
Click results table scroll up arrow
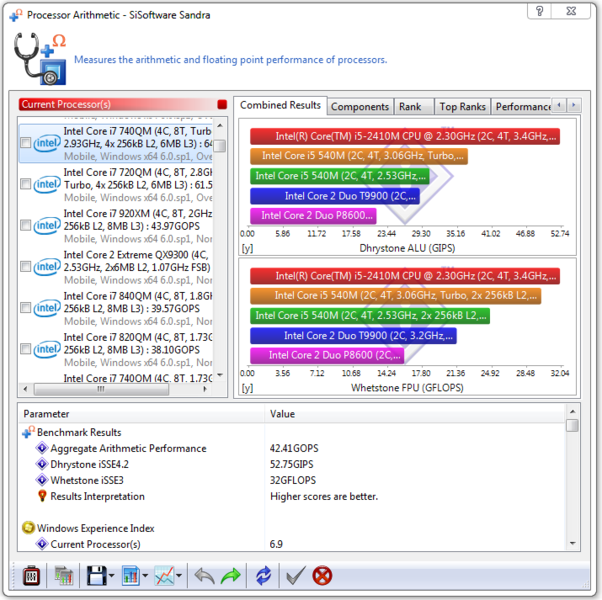pyautogui.click(x=572, y=412)
